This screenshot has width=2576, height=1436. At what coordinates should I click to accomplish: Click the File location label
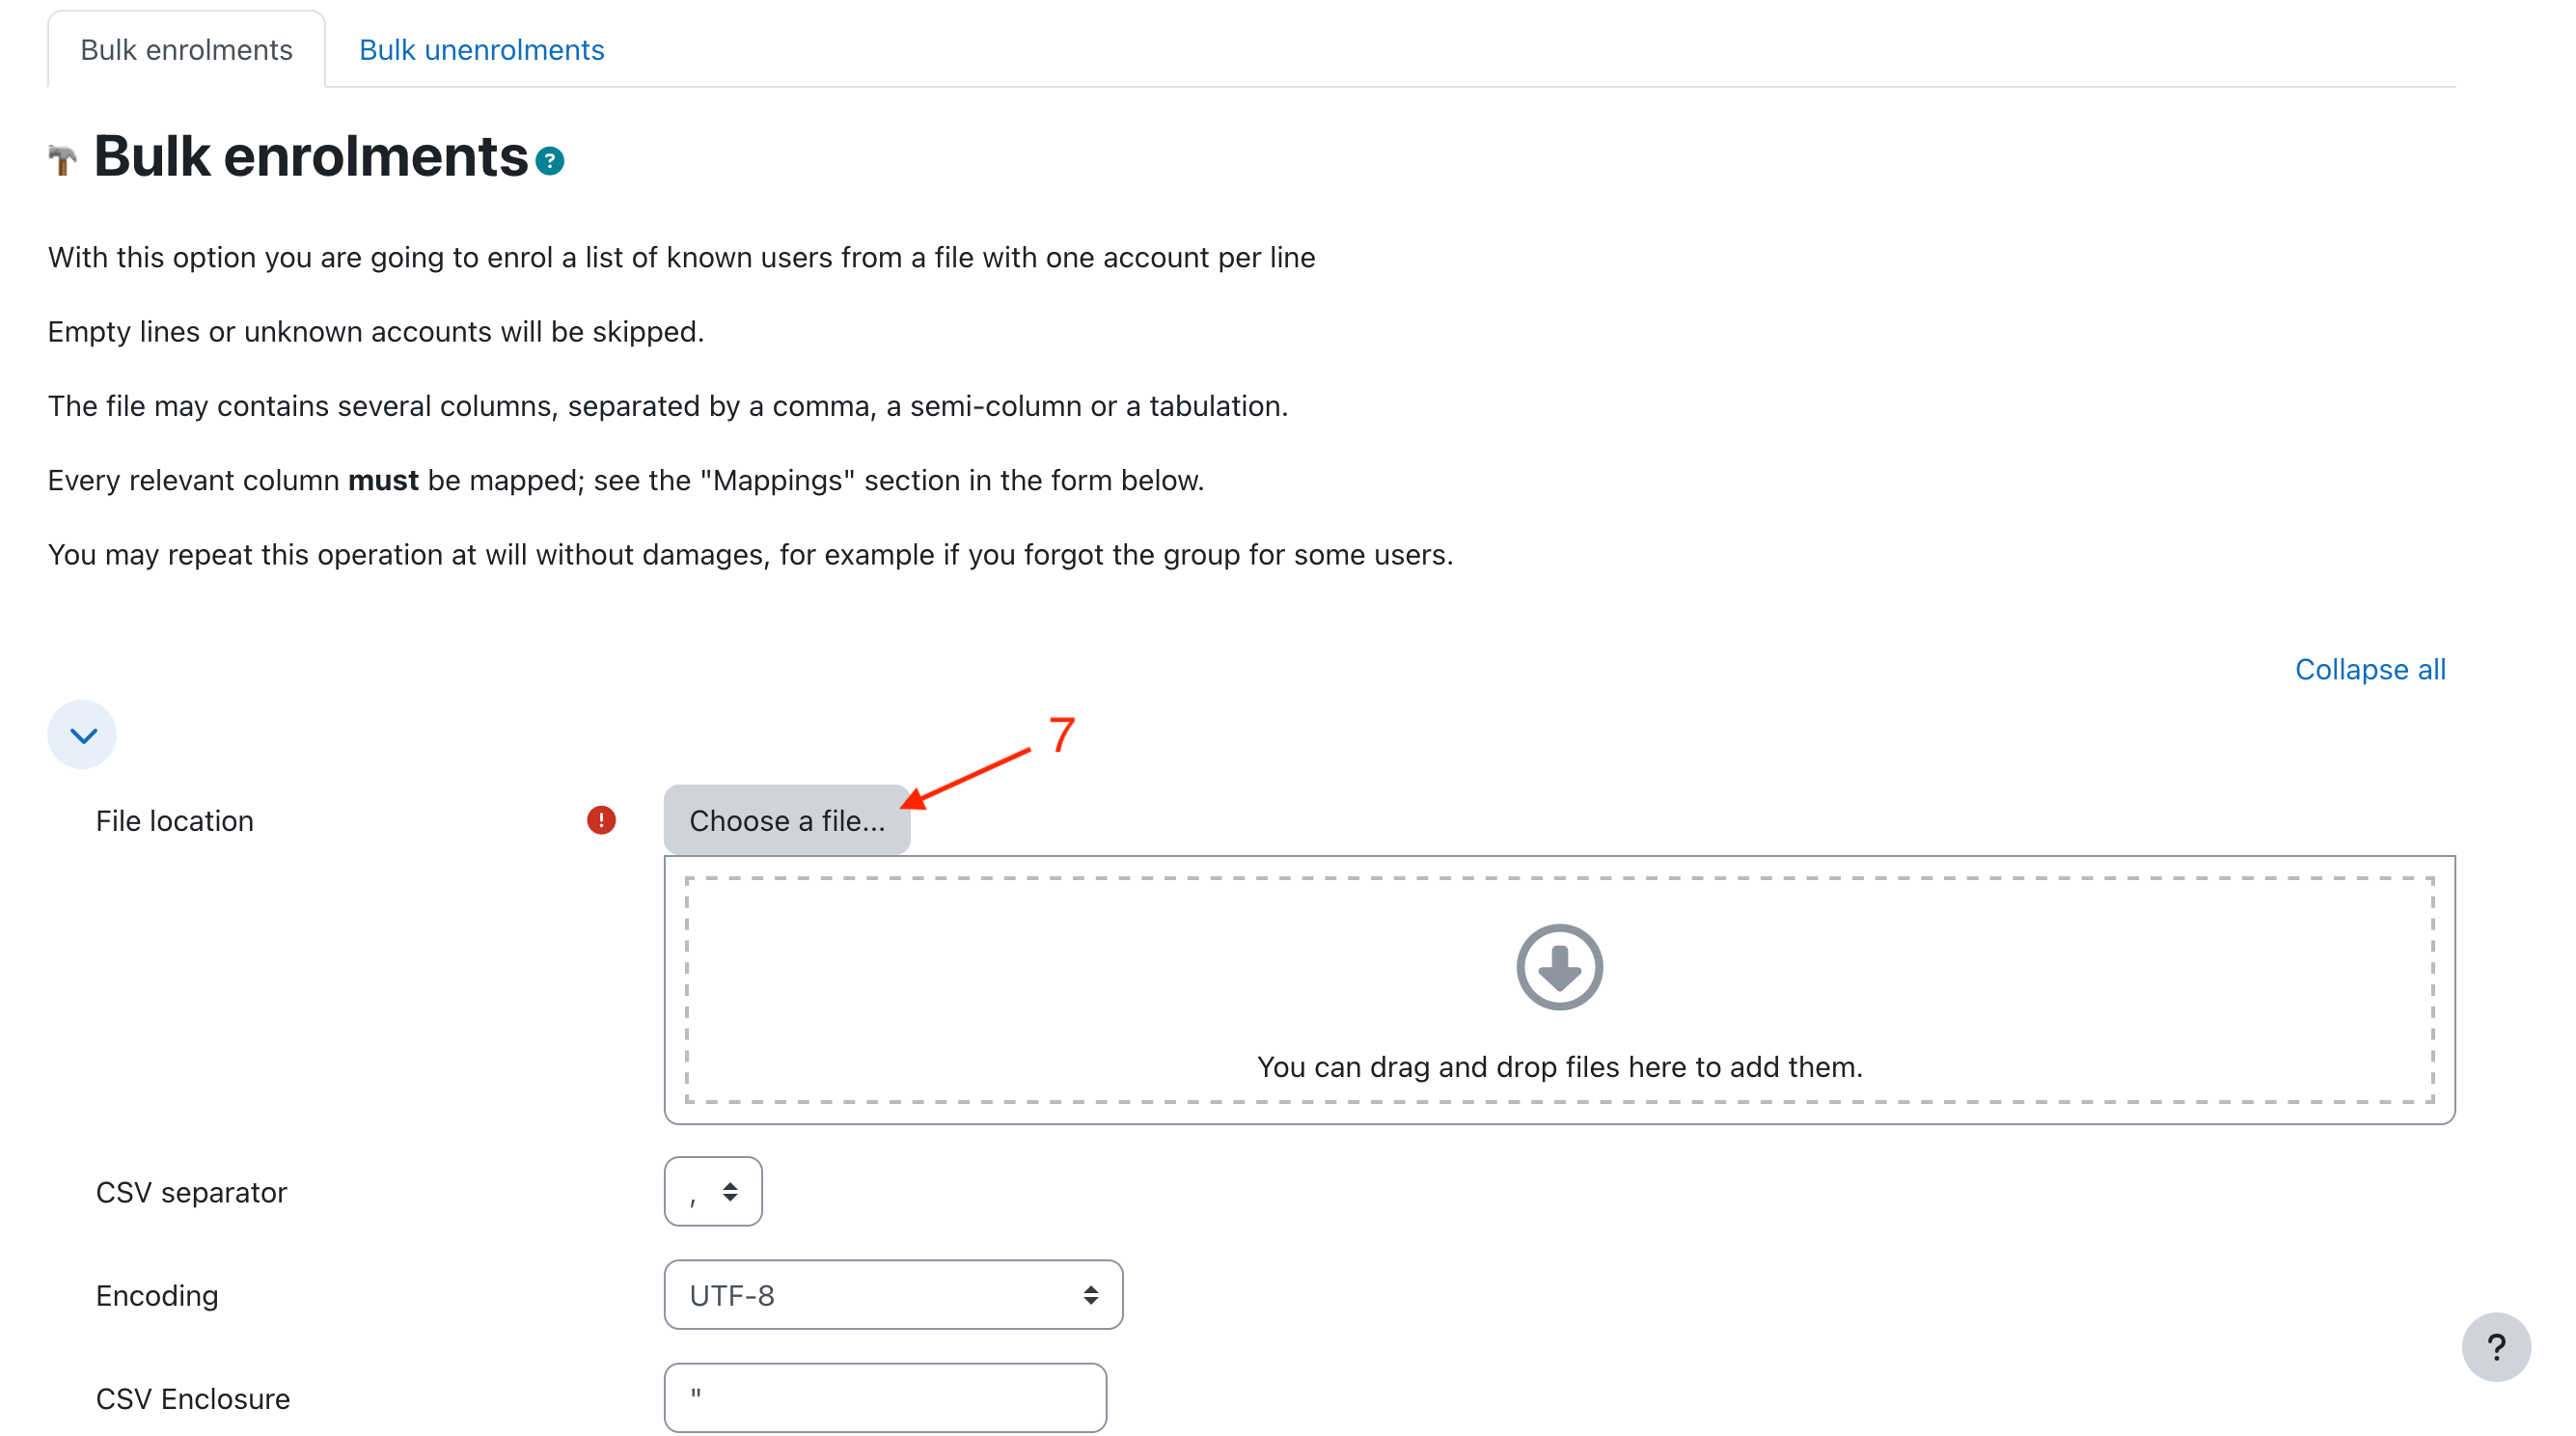pos(175,821)
